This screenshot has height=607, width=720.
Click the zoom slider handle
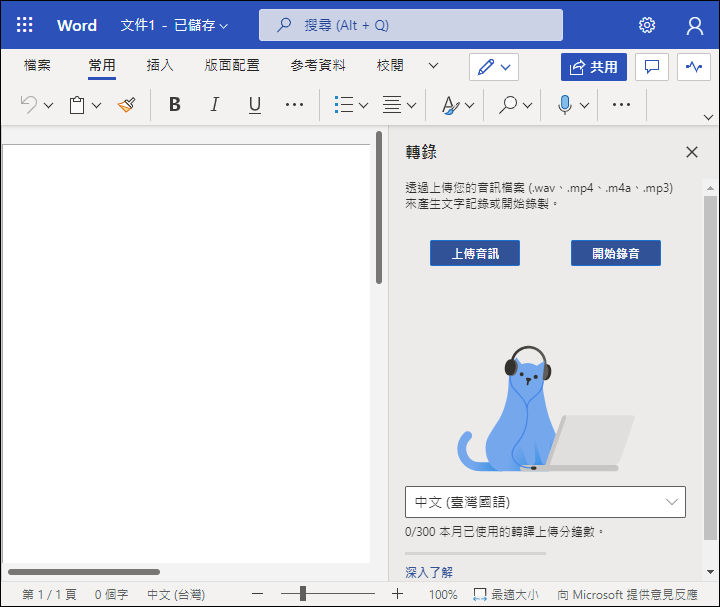(303, 593)
